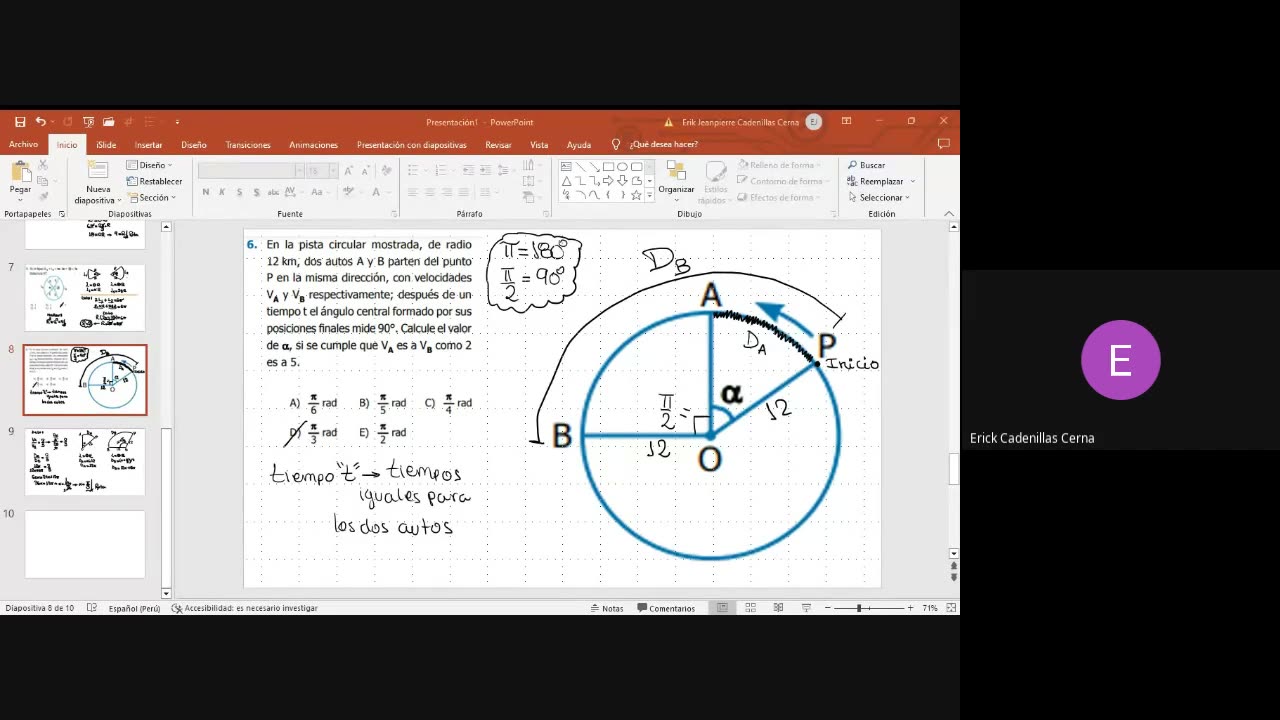The image size is (1280, 720).
Task: Click the Reemplazar button
Action: pyautogui.click(x=875, y=181)
